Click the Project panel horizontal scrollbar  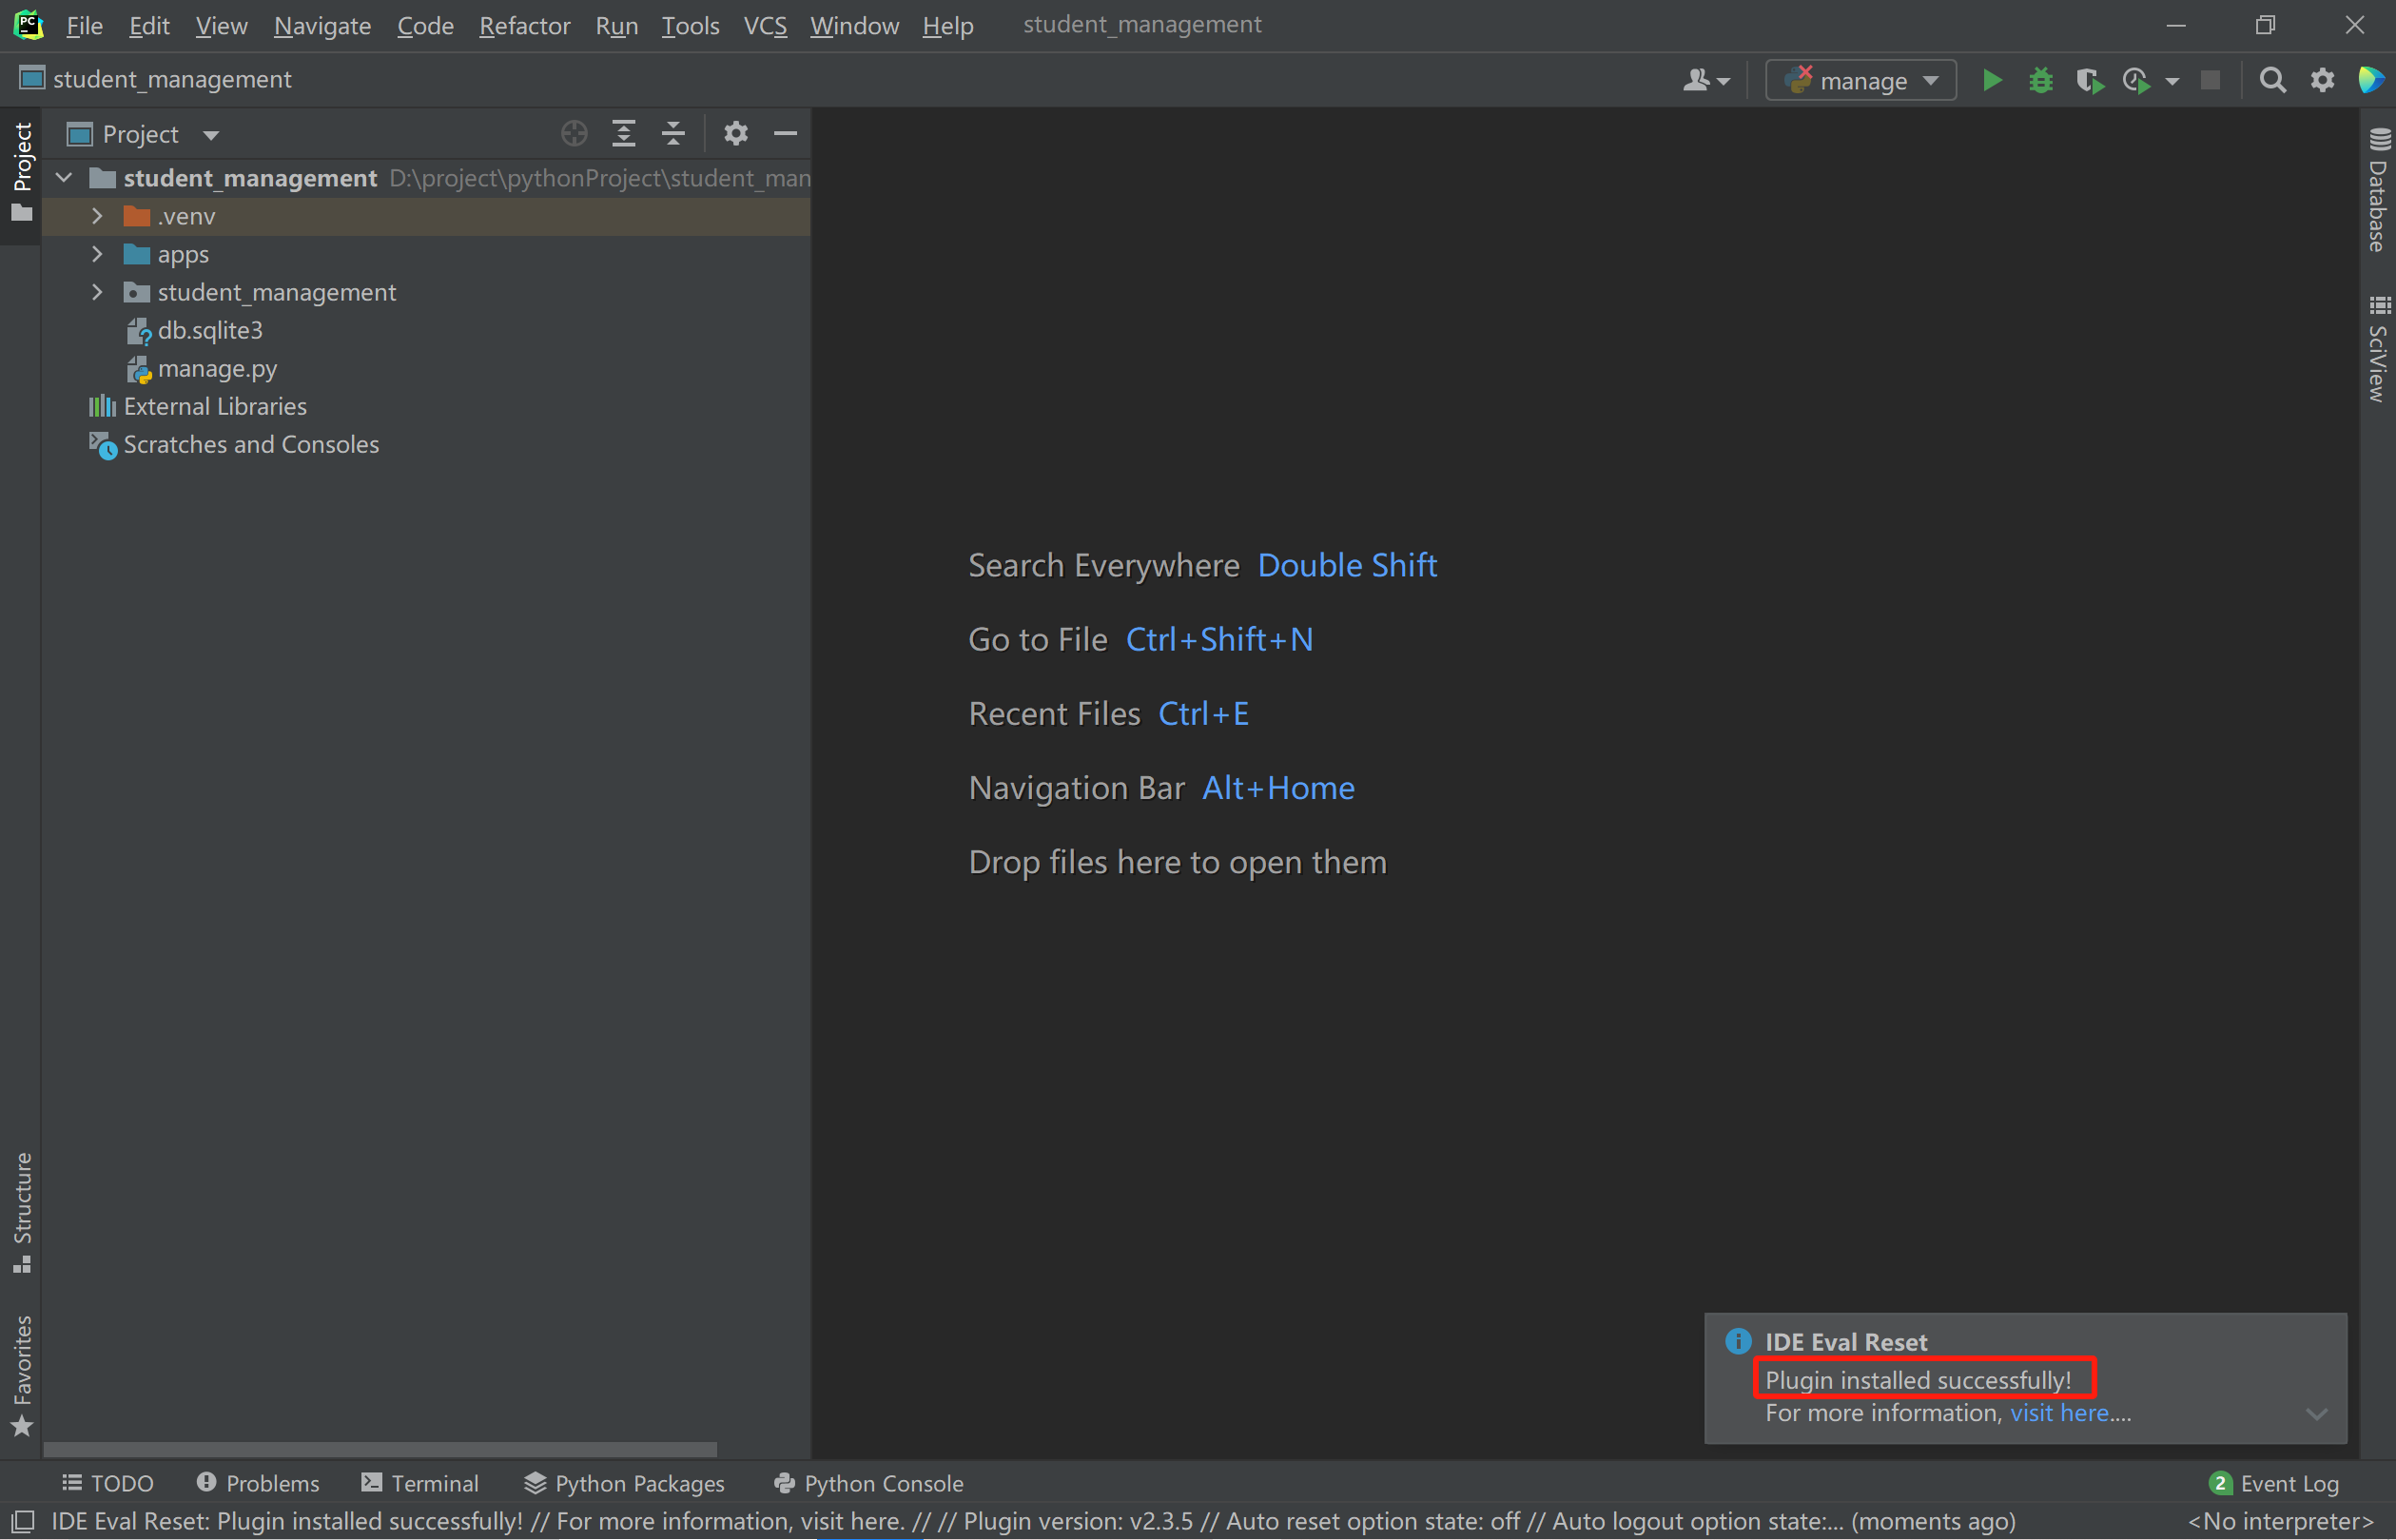point(380,1449)
